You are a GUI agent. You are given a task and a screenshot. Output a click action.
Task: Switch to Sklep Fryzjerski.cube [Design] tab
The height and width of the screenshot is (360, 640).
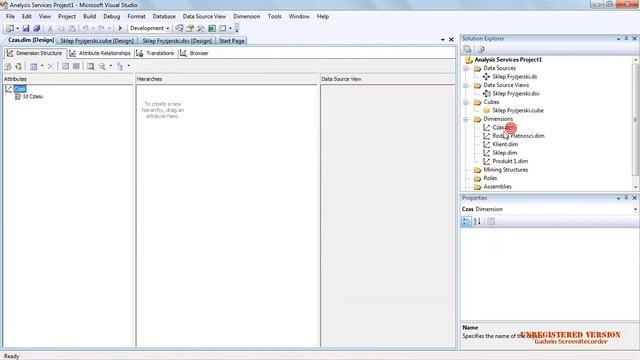click(97, 41)
